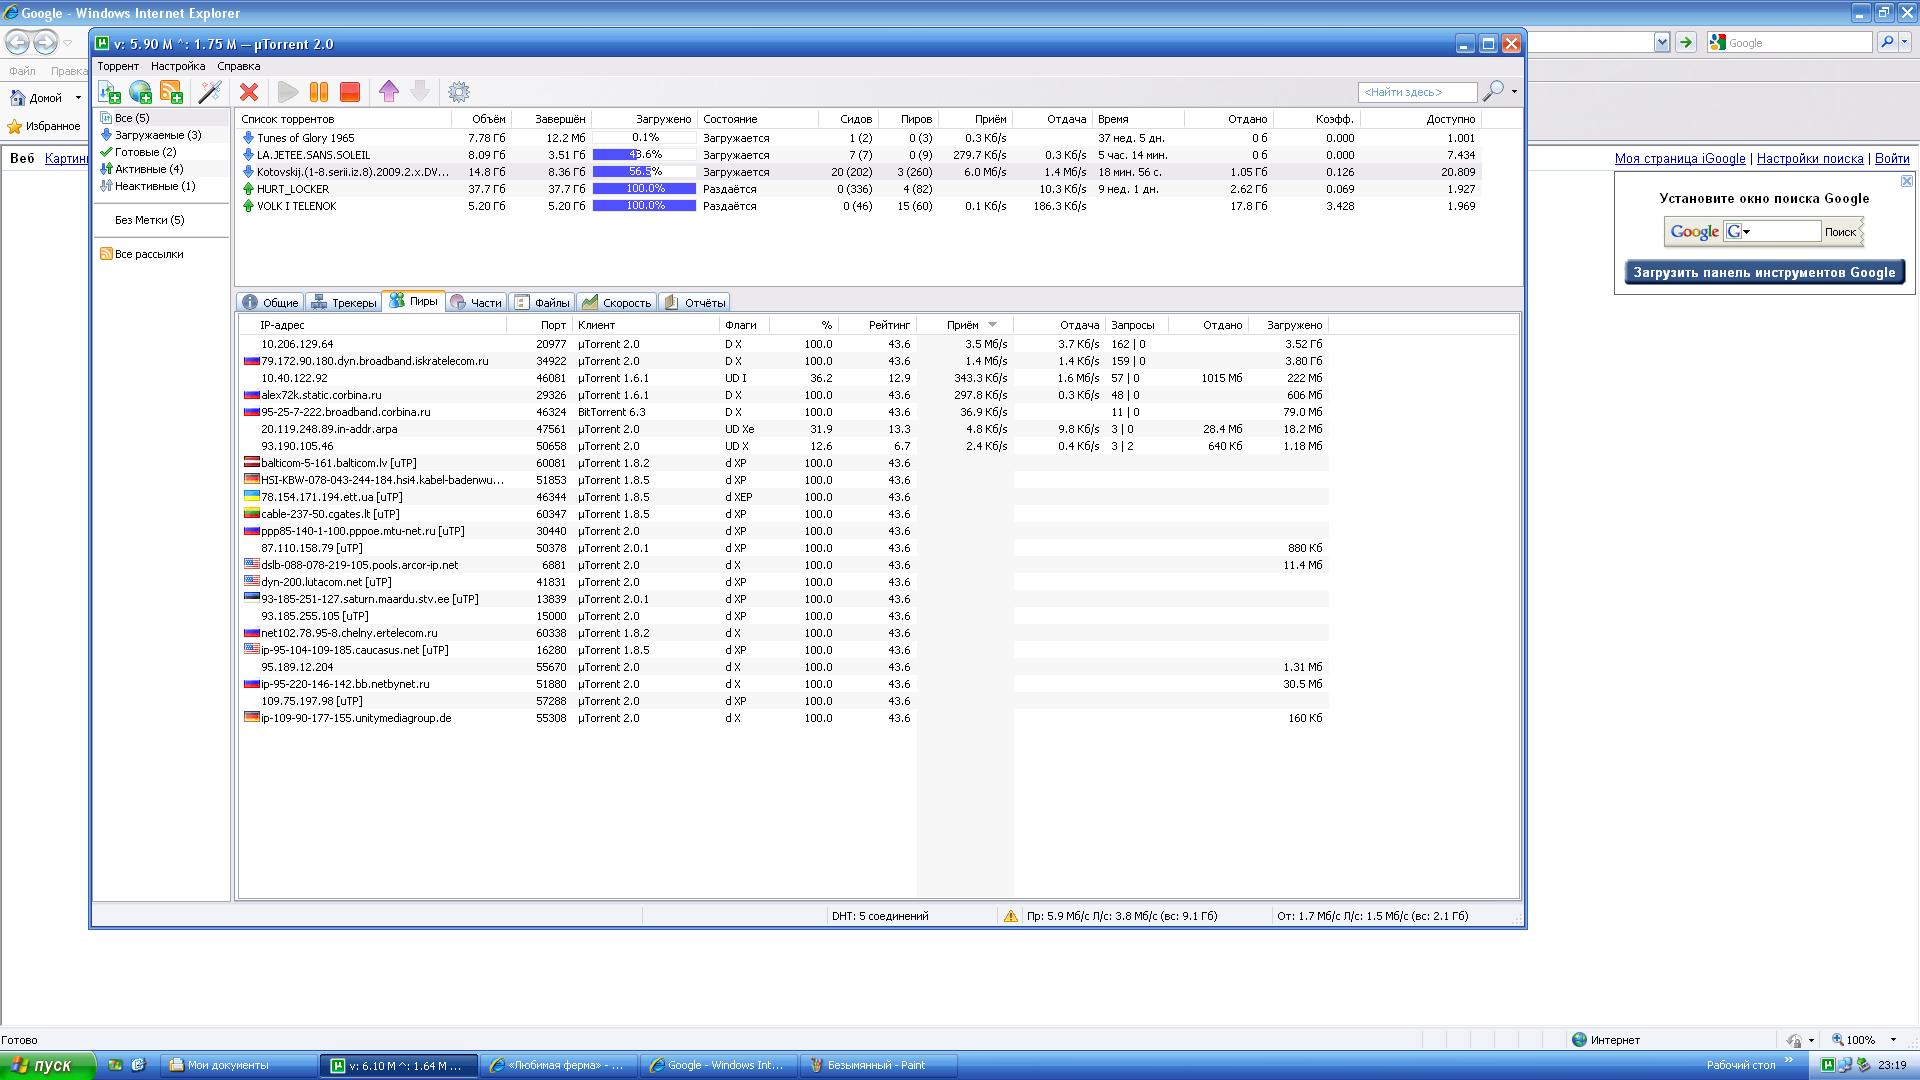Open the Настройка menu

[x=178, y=66]
